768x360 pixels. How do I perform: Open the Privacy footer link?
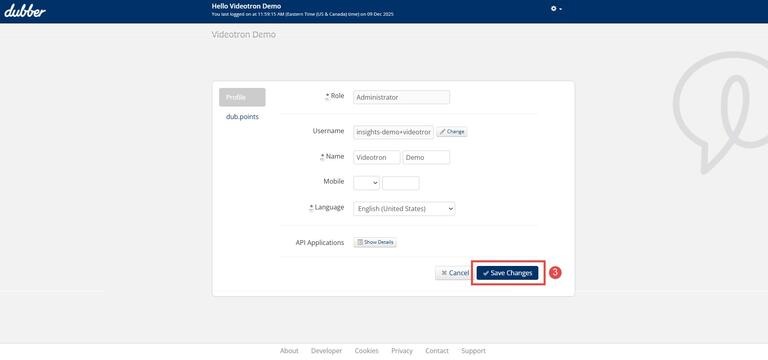pos(402,351)
